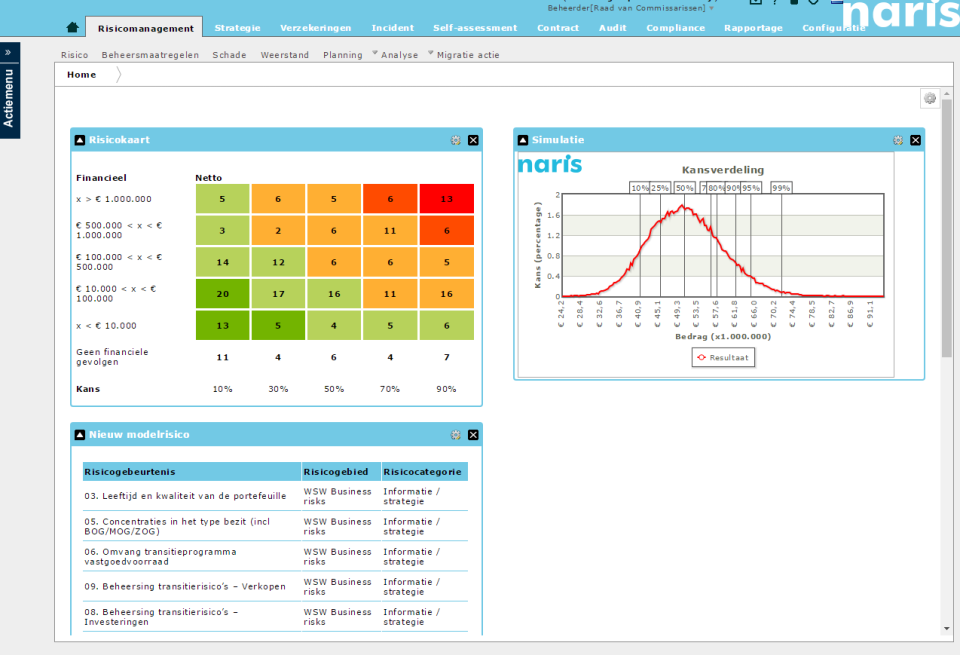
Task: Collapse the Risicokaart panel
Action: tap(78, 140)
